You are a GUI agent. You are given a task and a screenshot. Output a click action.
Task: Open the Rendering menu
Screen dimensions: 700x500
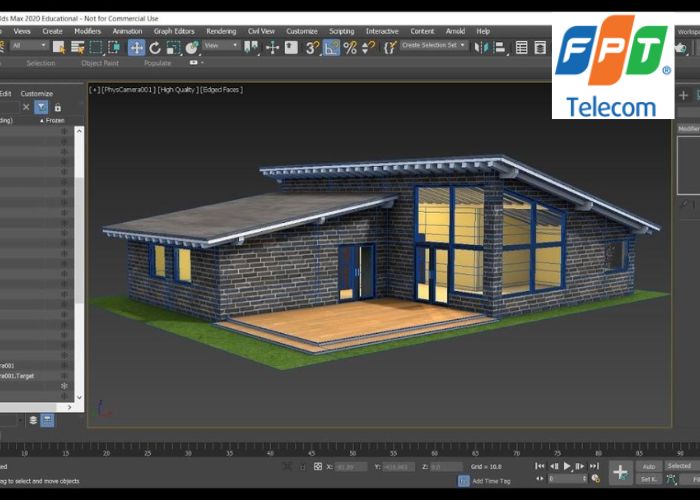tap(221, 31)
